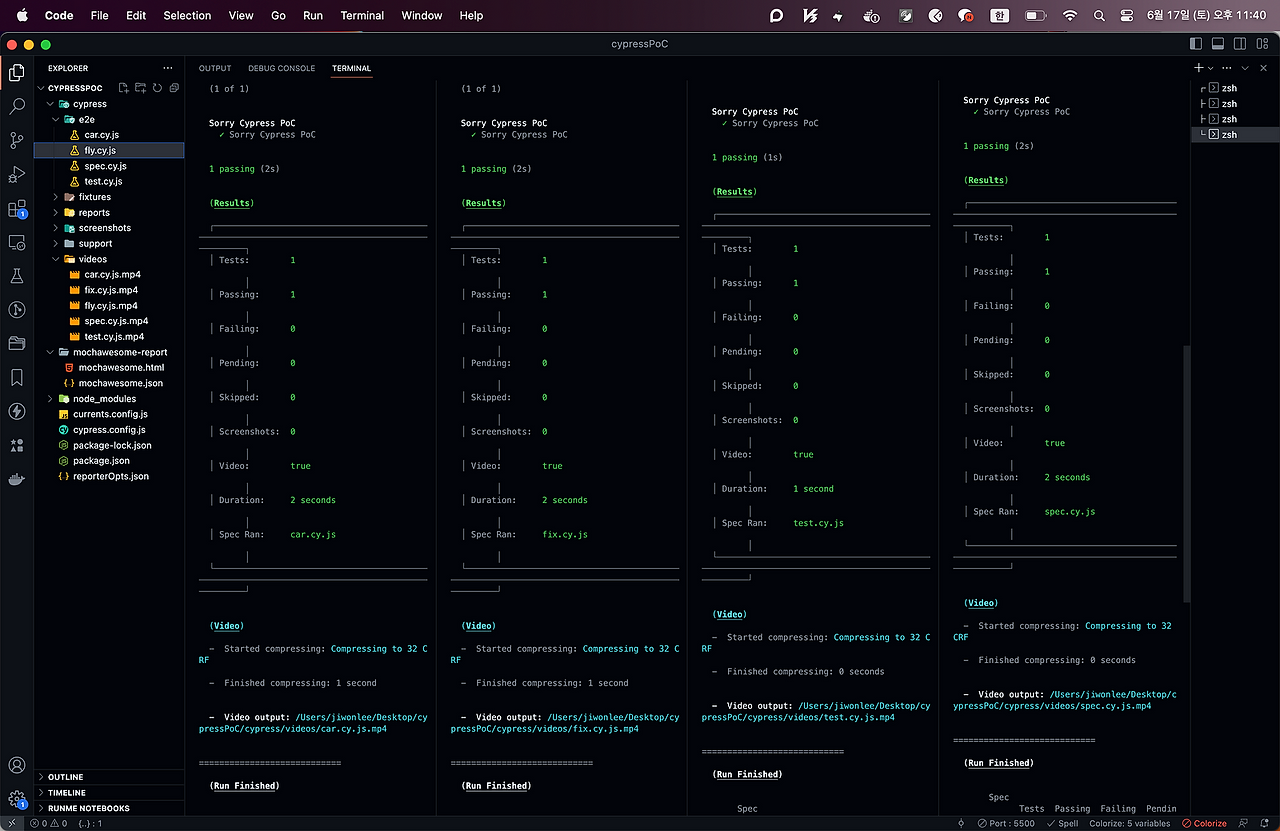Viewport: 1280px width, 831px height.
Task: Create a new folder in CYPRESSPOC explorer
Action: click(141, 88)
